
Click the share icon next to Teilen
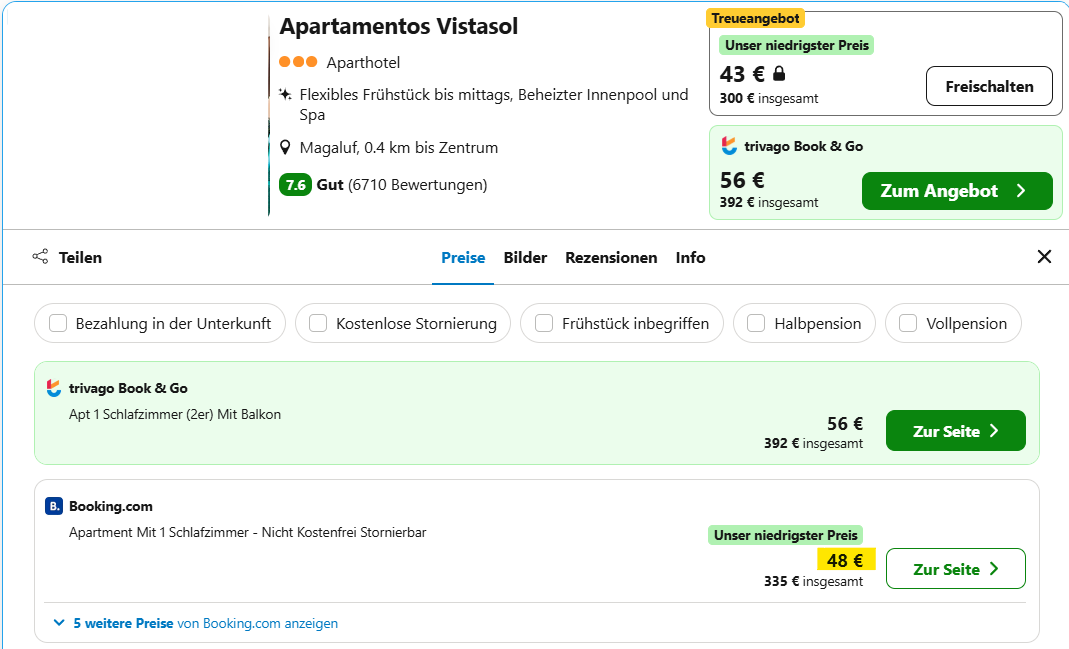[x=40, y=257]
